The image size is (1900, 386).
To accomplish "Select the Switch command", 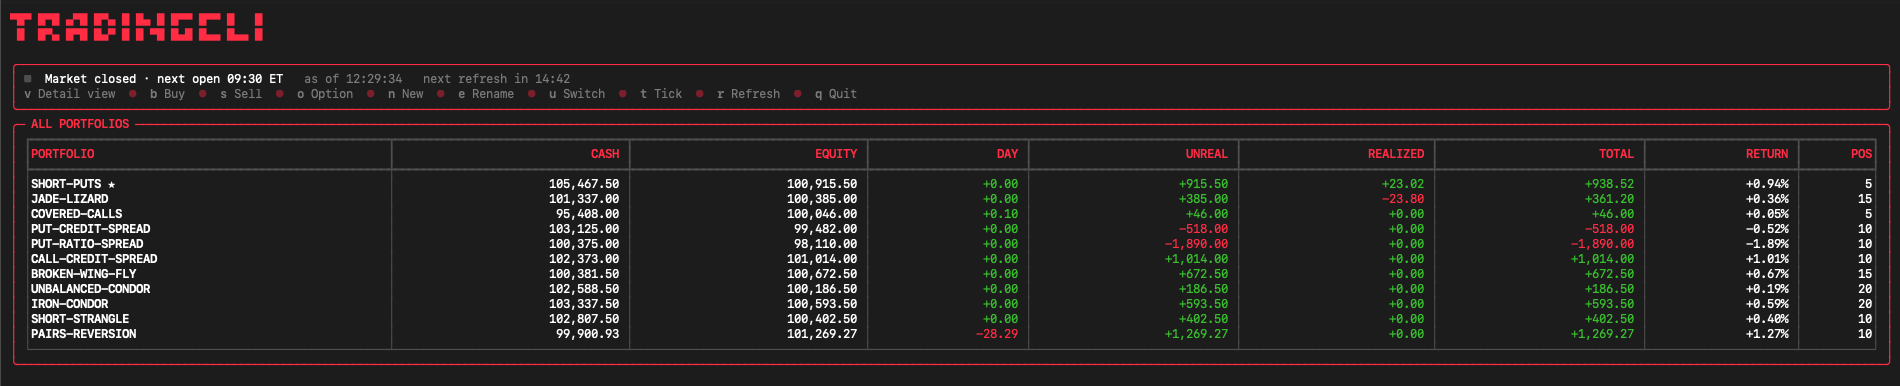I will 577,94.
